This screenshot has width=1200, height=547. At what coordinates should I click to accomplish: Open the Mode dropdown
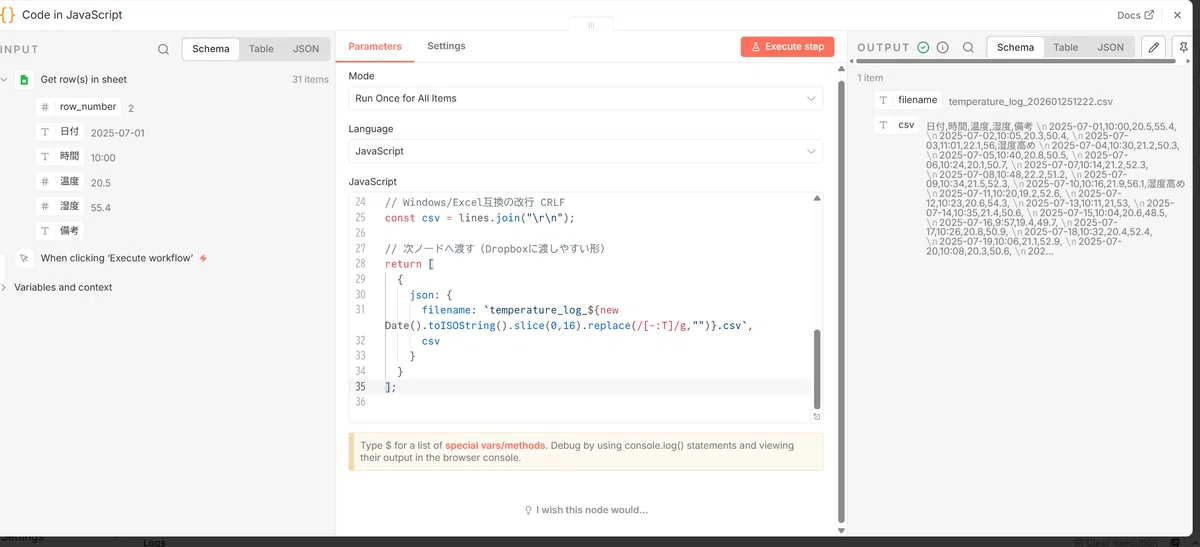585,99
